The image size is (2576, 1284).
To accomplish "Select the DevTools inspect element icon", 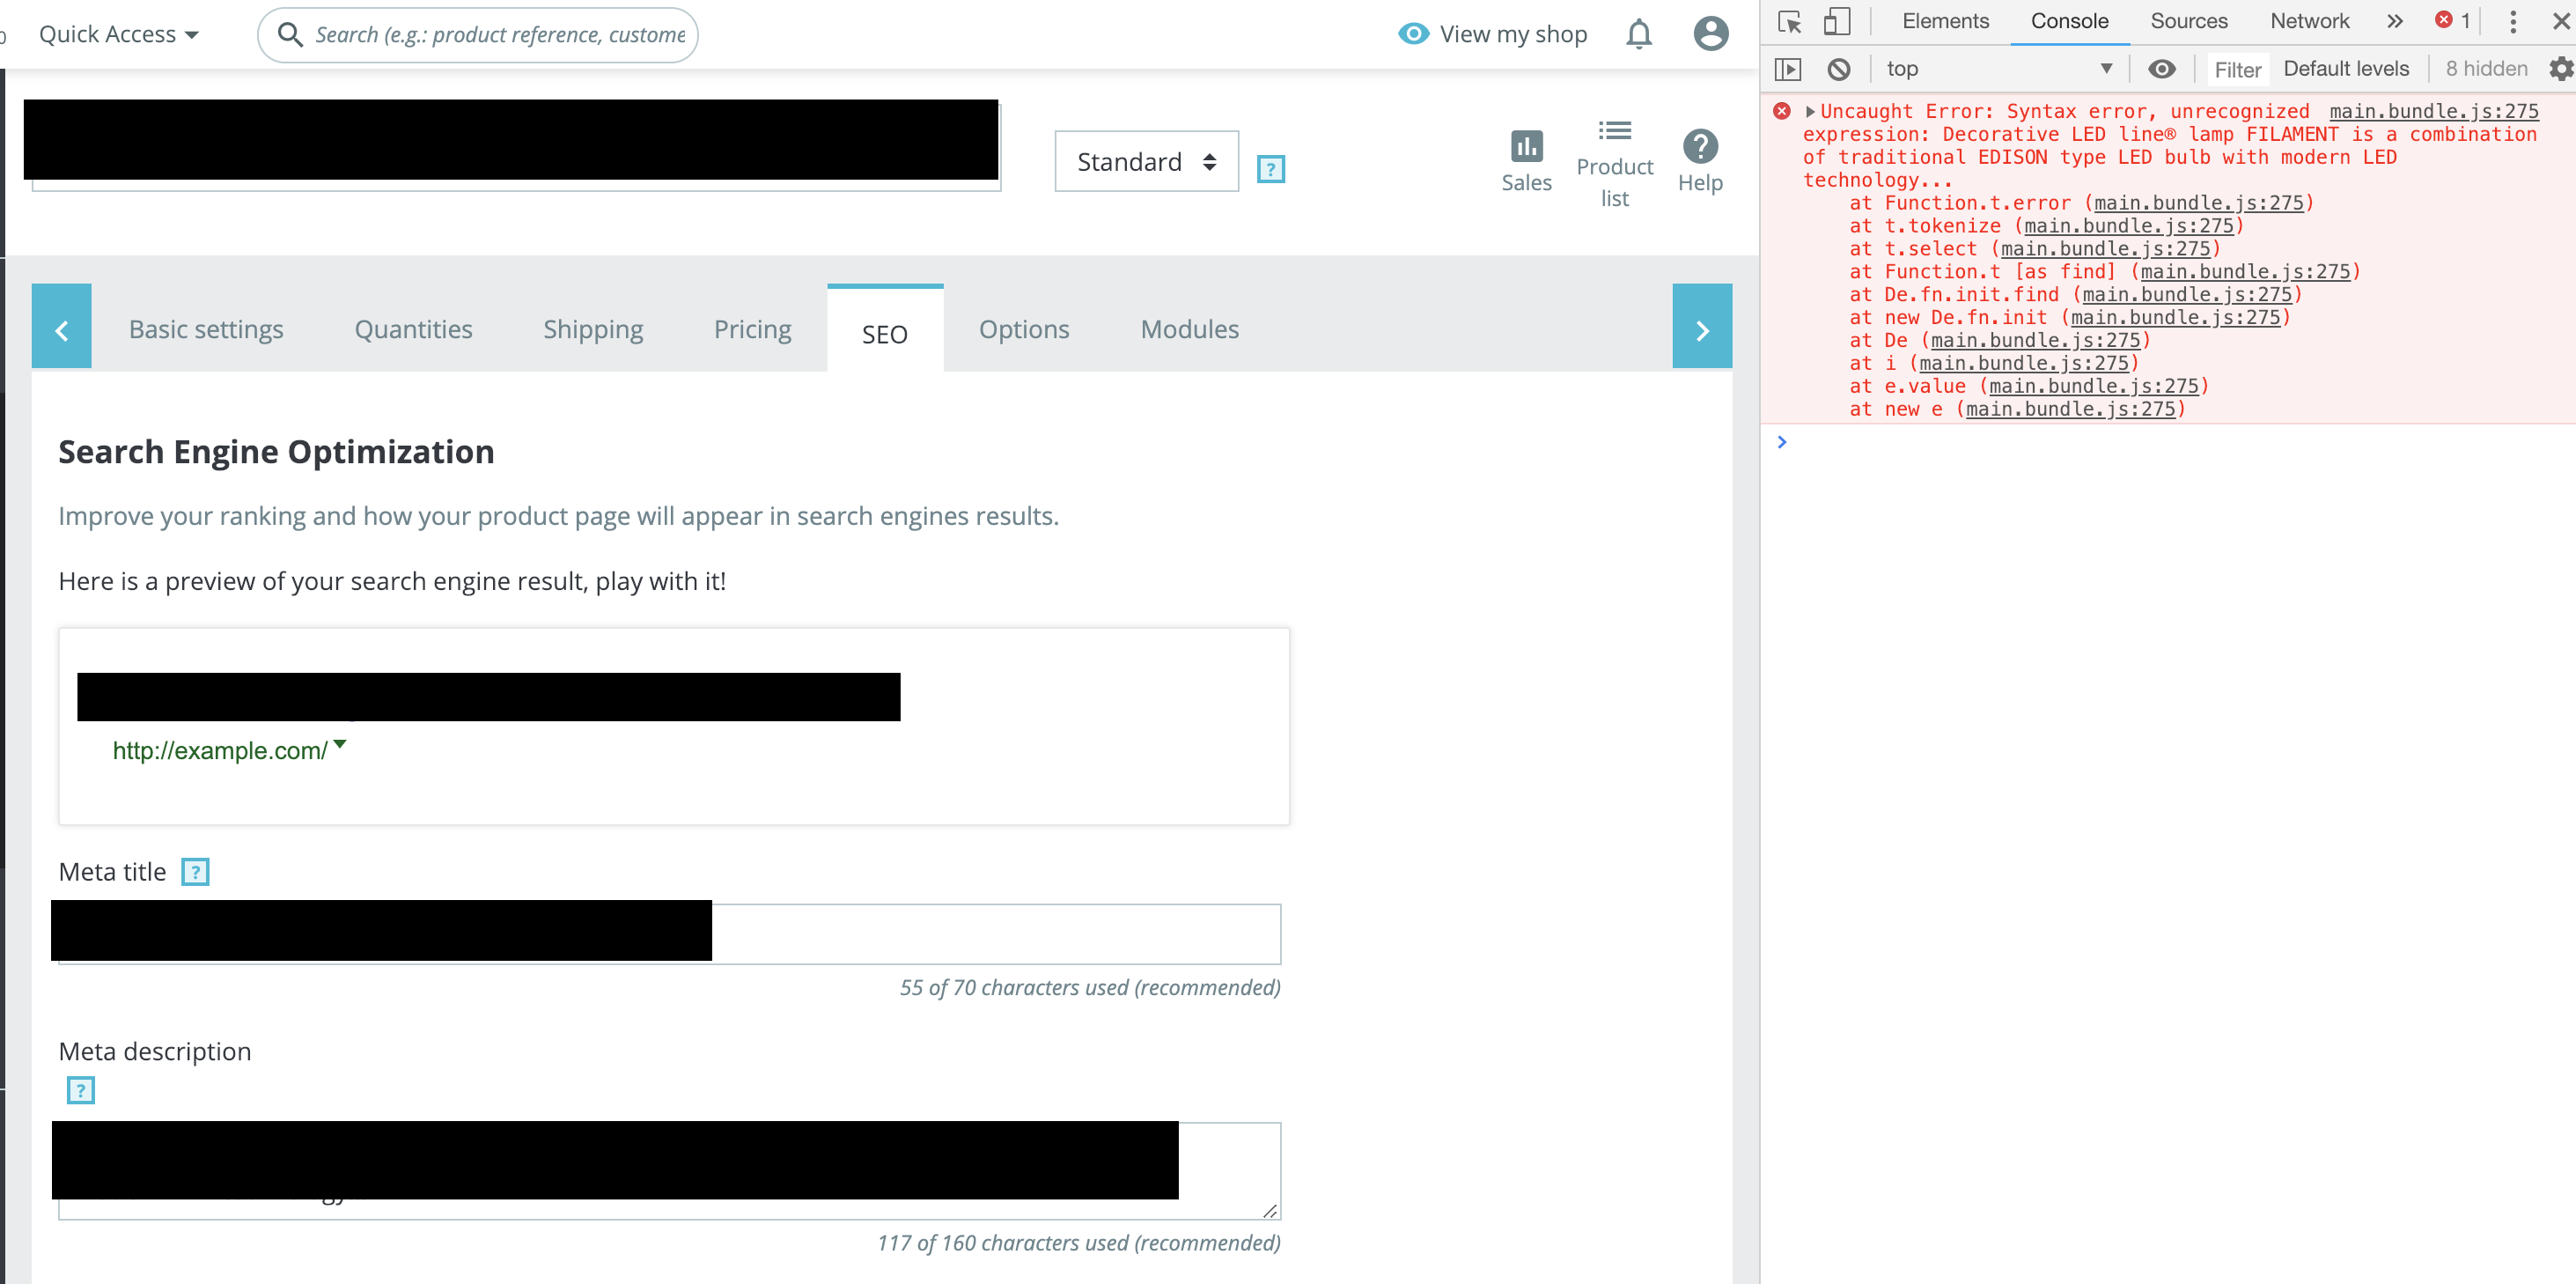I will 1790,21.
